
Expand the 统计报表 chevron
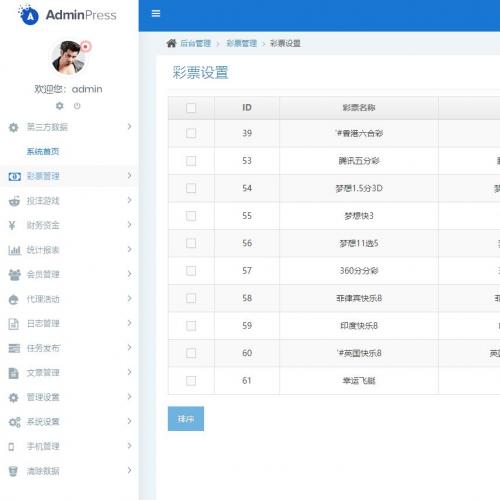tap(130, 249)
